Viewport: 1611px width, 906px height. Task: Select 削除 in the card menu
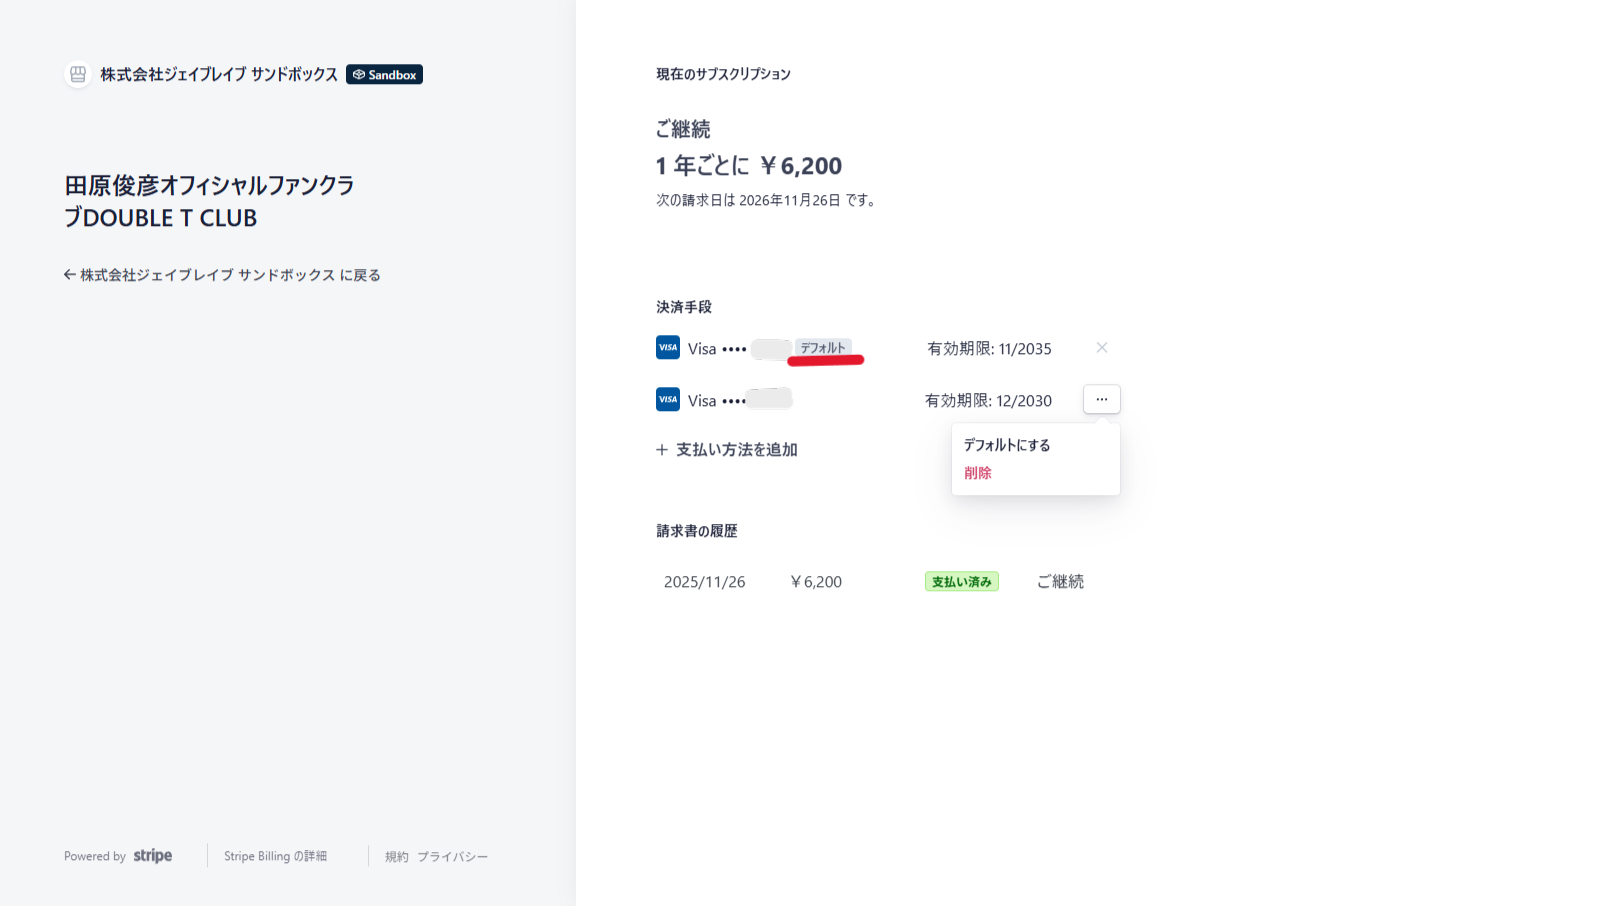pyautogui.click(x=978, y=473)
